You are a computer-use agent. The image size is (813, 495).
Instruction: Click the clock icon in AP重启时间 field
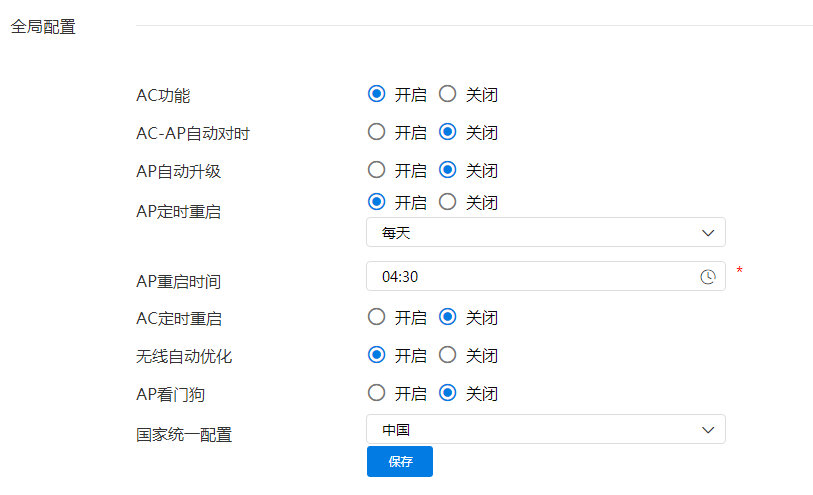[708, 276]
